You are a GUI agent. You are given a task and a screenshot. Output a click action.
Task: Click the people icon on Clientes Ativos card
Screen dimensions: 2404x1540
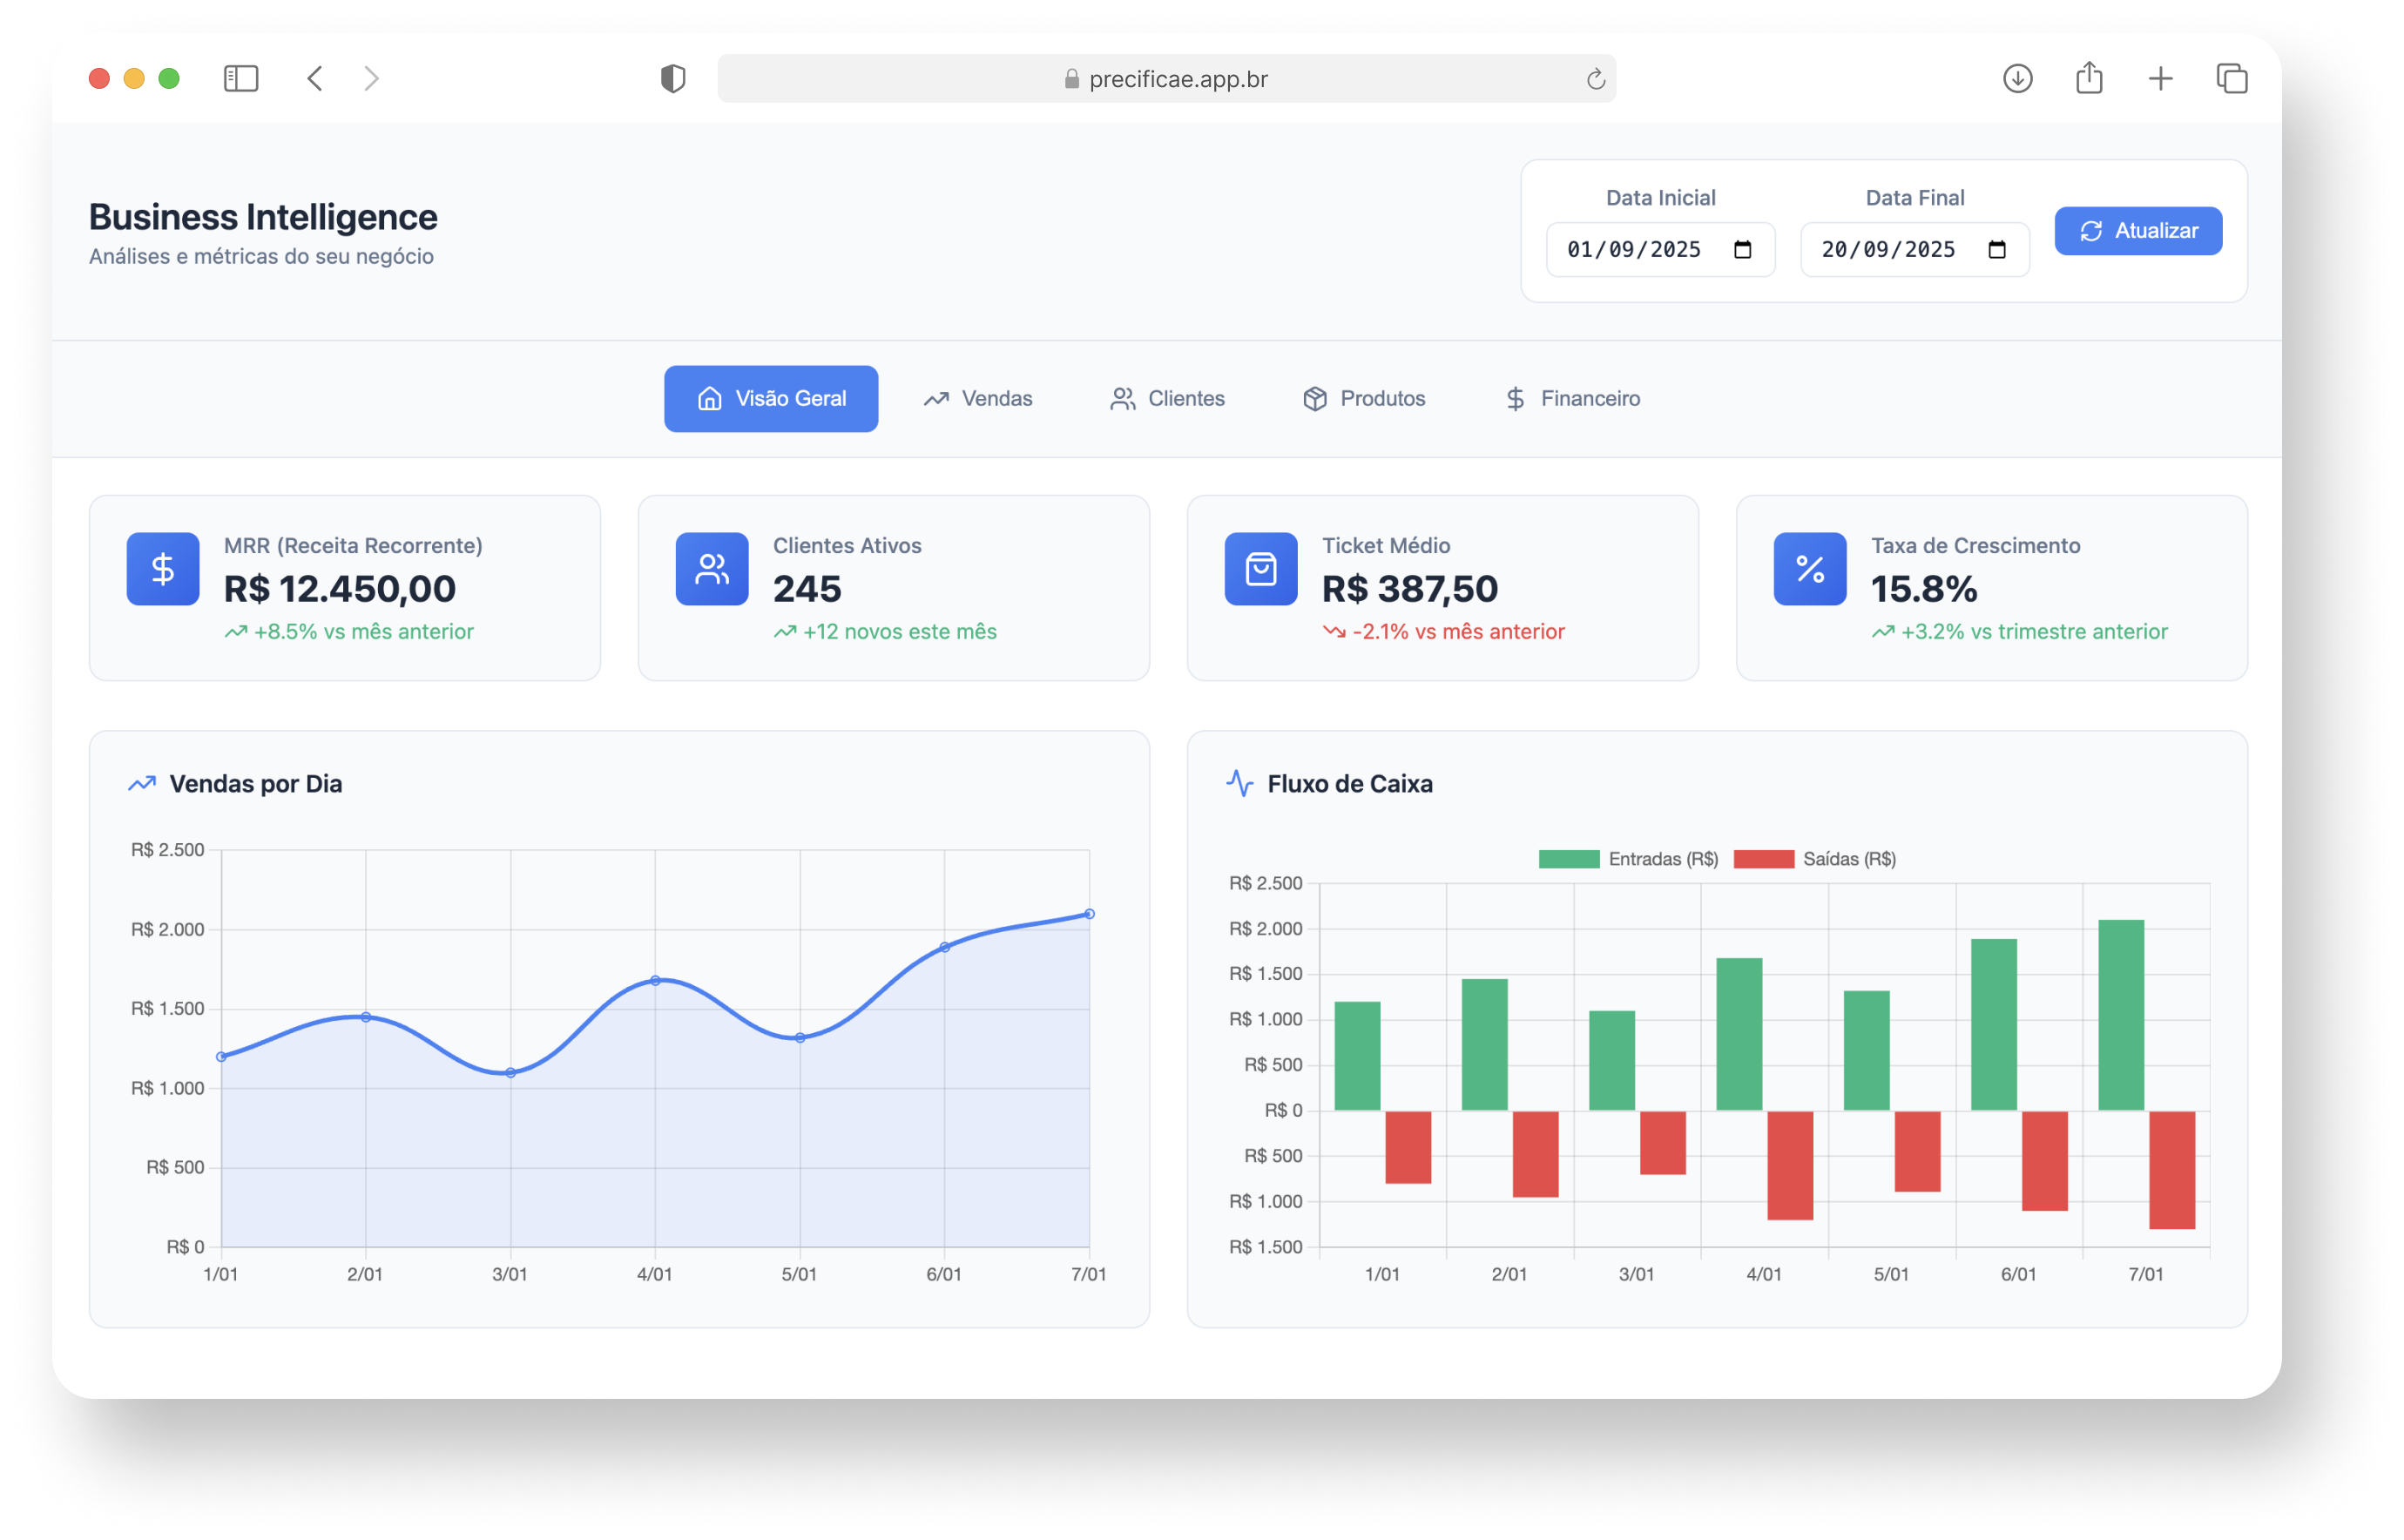pyautogui.click(x=710, y=568)
